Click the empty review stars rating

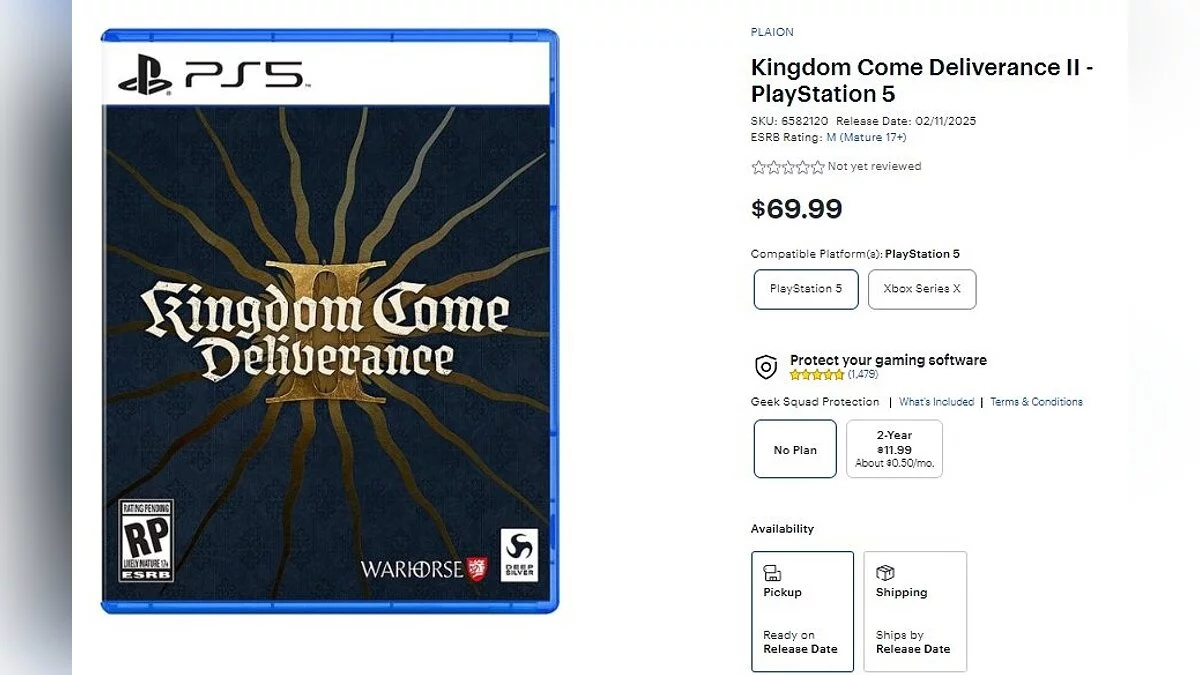coord(788,167)
